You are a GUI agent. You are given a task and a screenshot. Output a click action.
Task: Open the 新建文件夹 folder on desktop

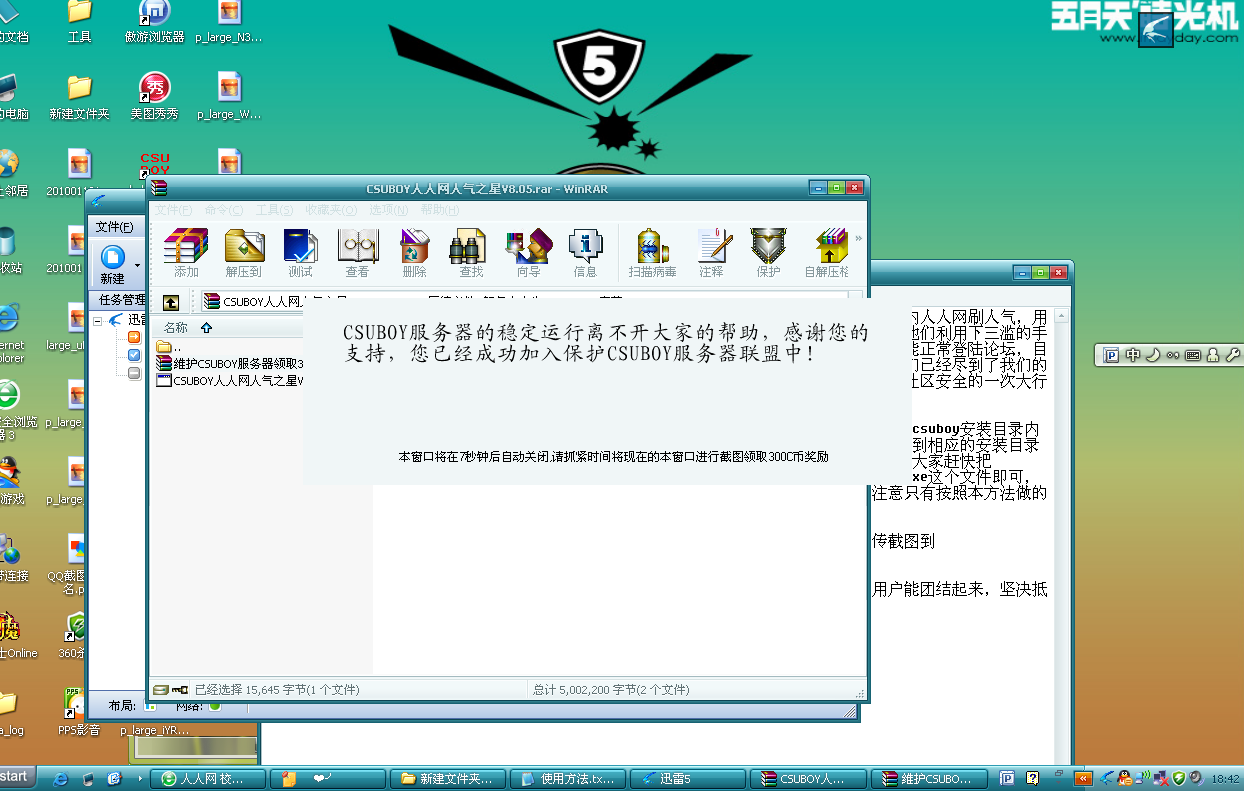[79, 97]
